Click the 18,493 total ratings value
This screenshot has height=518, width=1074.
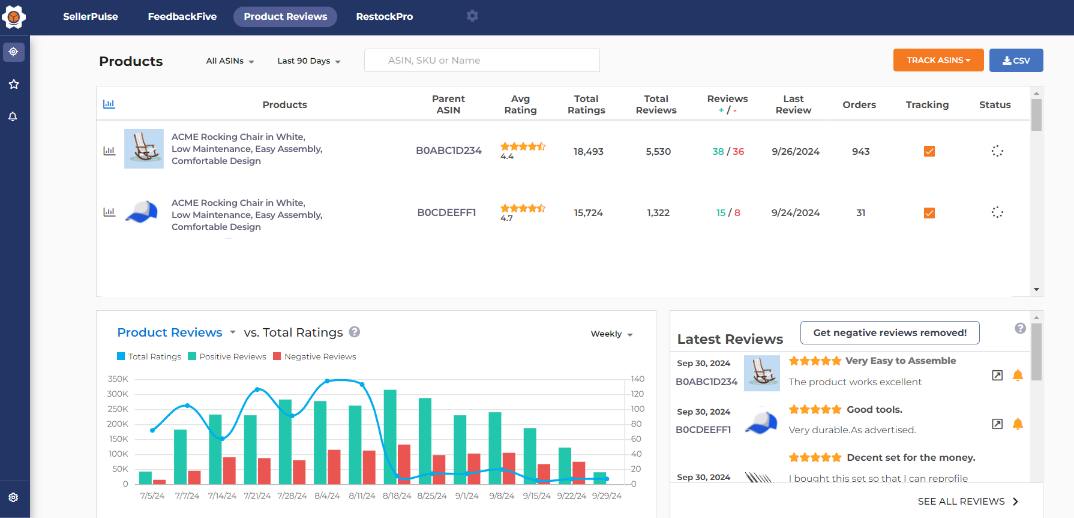pos(588,151)
